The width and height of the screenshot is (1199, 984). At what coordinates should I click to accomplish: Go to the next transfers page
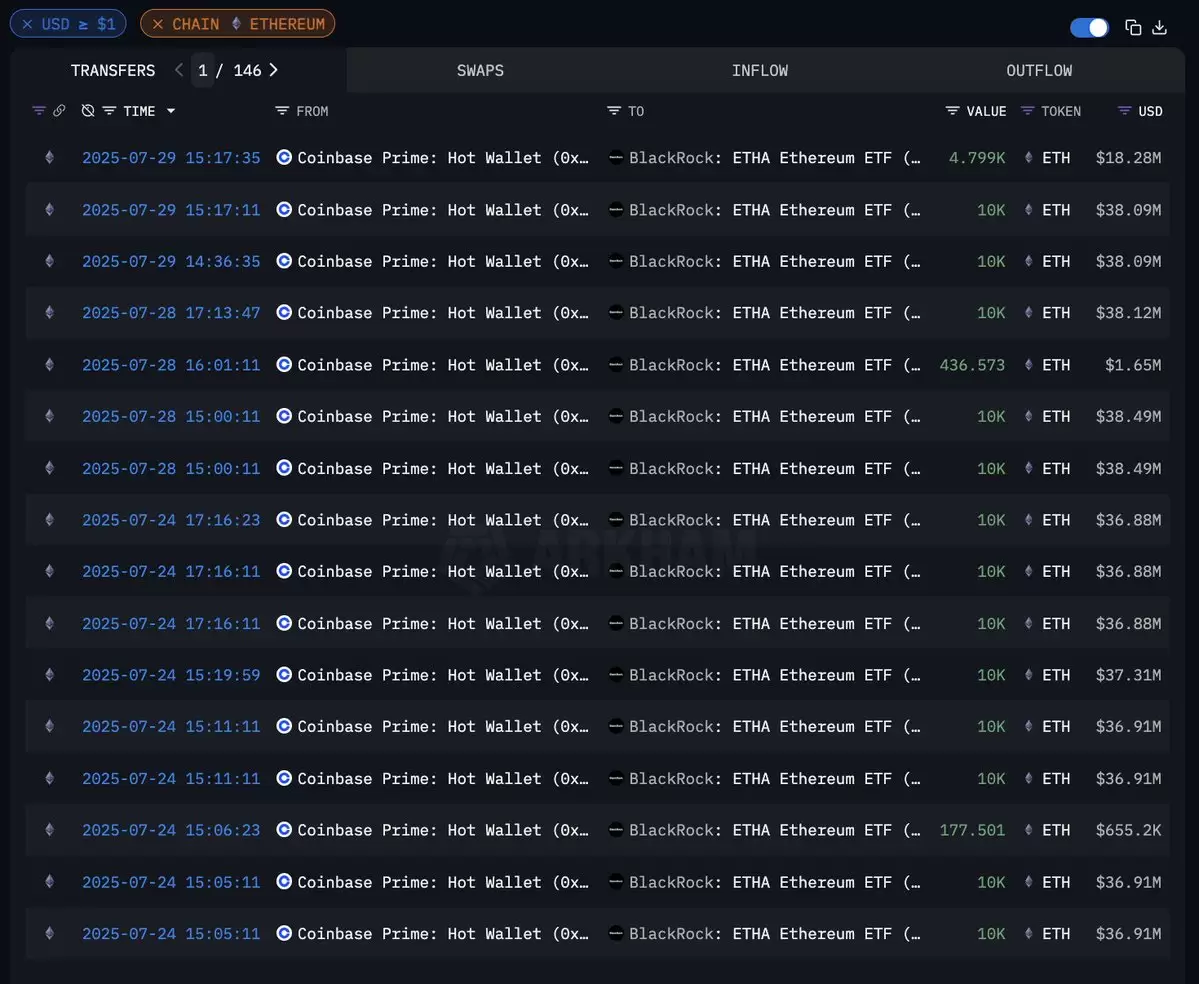click(274, 70)
